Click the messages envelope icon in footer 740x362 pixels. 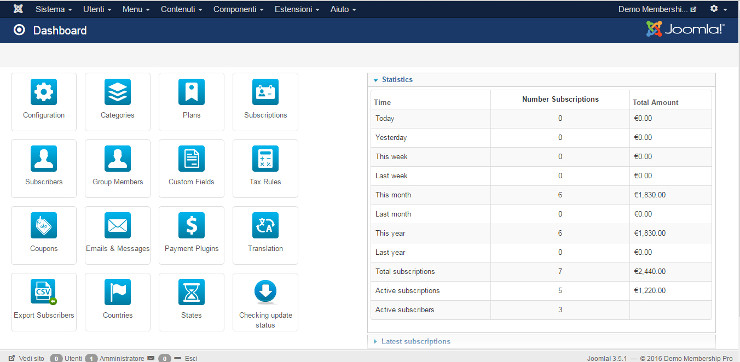click(151, 358)
